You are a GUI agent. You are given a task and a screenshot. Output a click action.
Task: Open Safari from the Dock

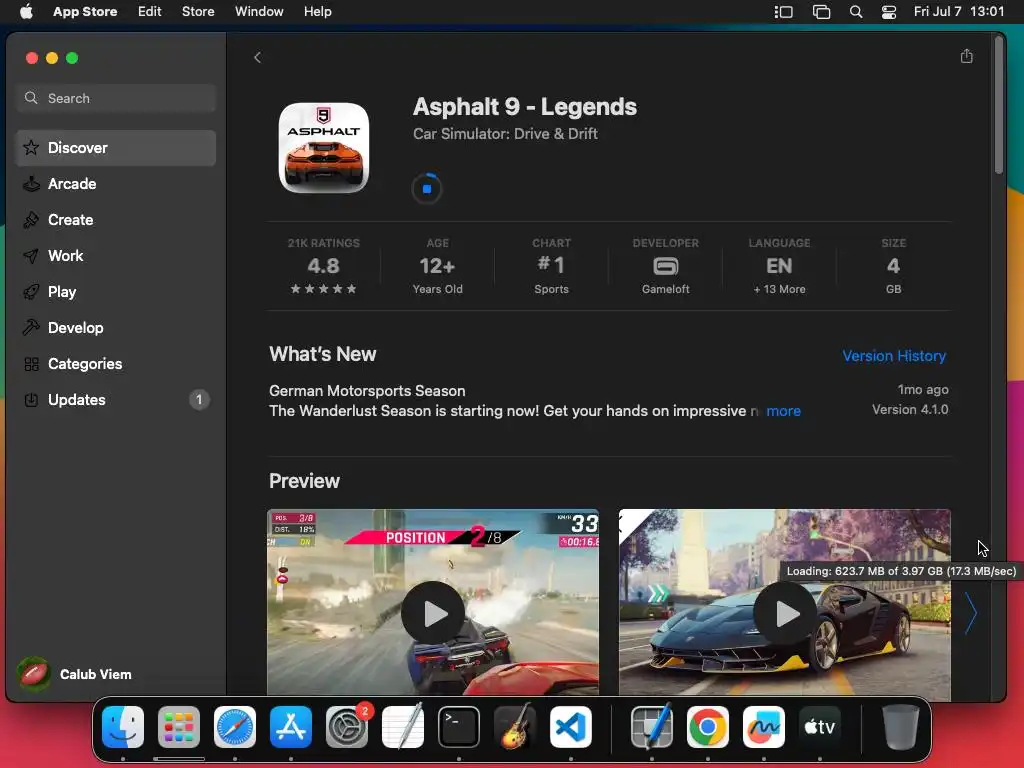coord(235,727)
